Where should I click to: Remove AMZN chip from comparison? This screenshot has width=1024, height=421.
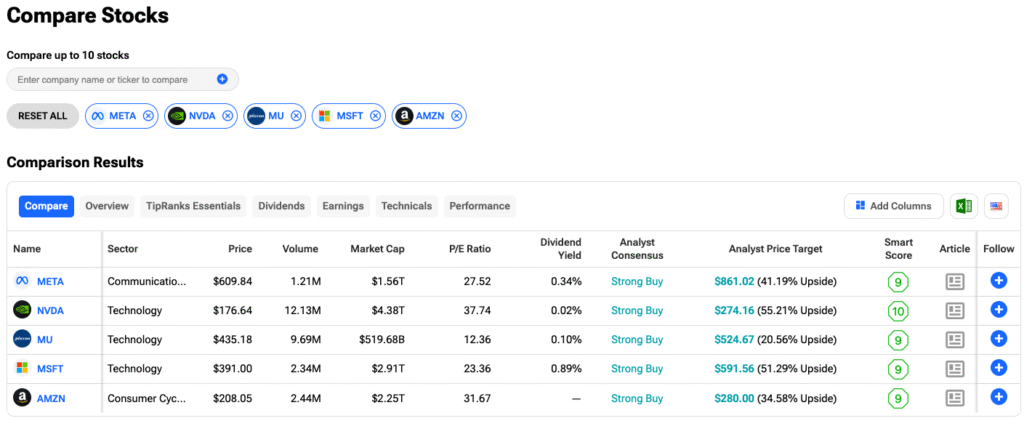click(457, 116)
